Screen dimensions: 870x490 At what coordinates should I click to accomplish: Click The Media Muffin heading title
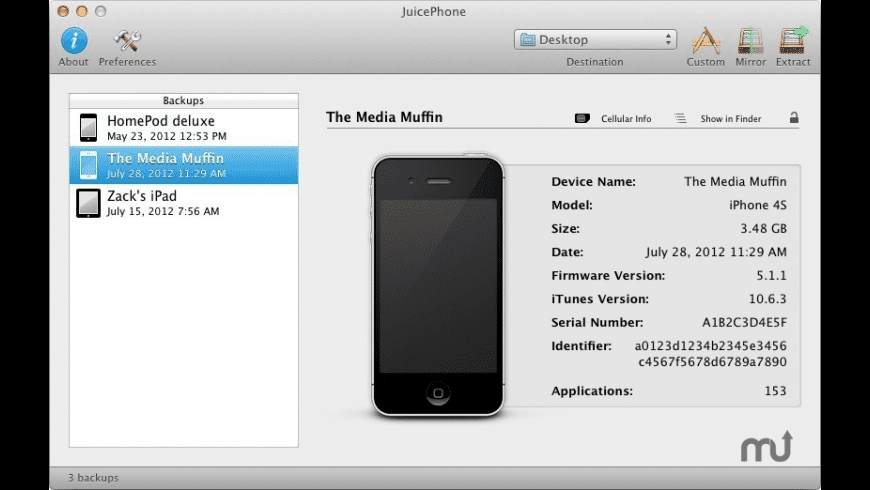click(x=385, y=117)
